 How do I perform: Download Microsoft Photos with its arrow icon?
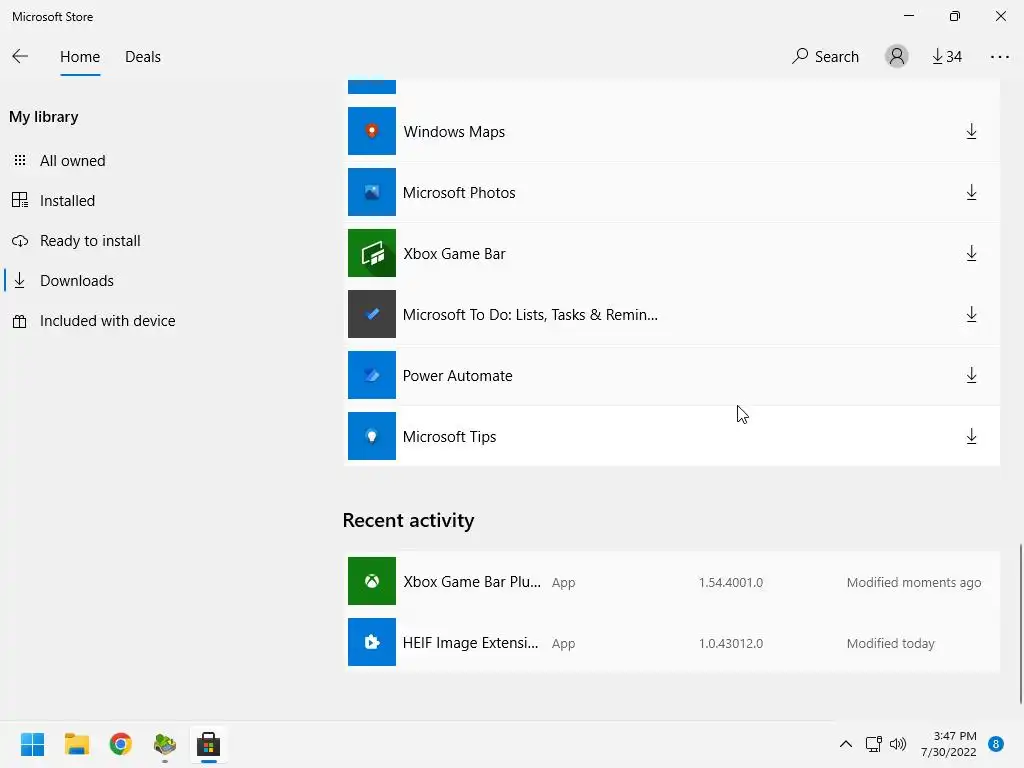[971, 193]
